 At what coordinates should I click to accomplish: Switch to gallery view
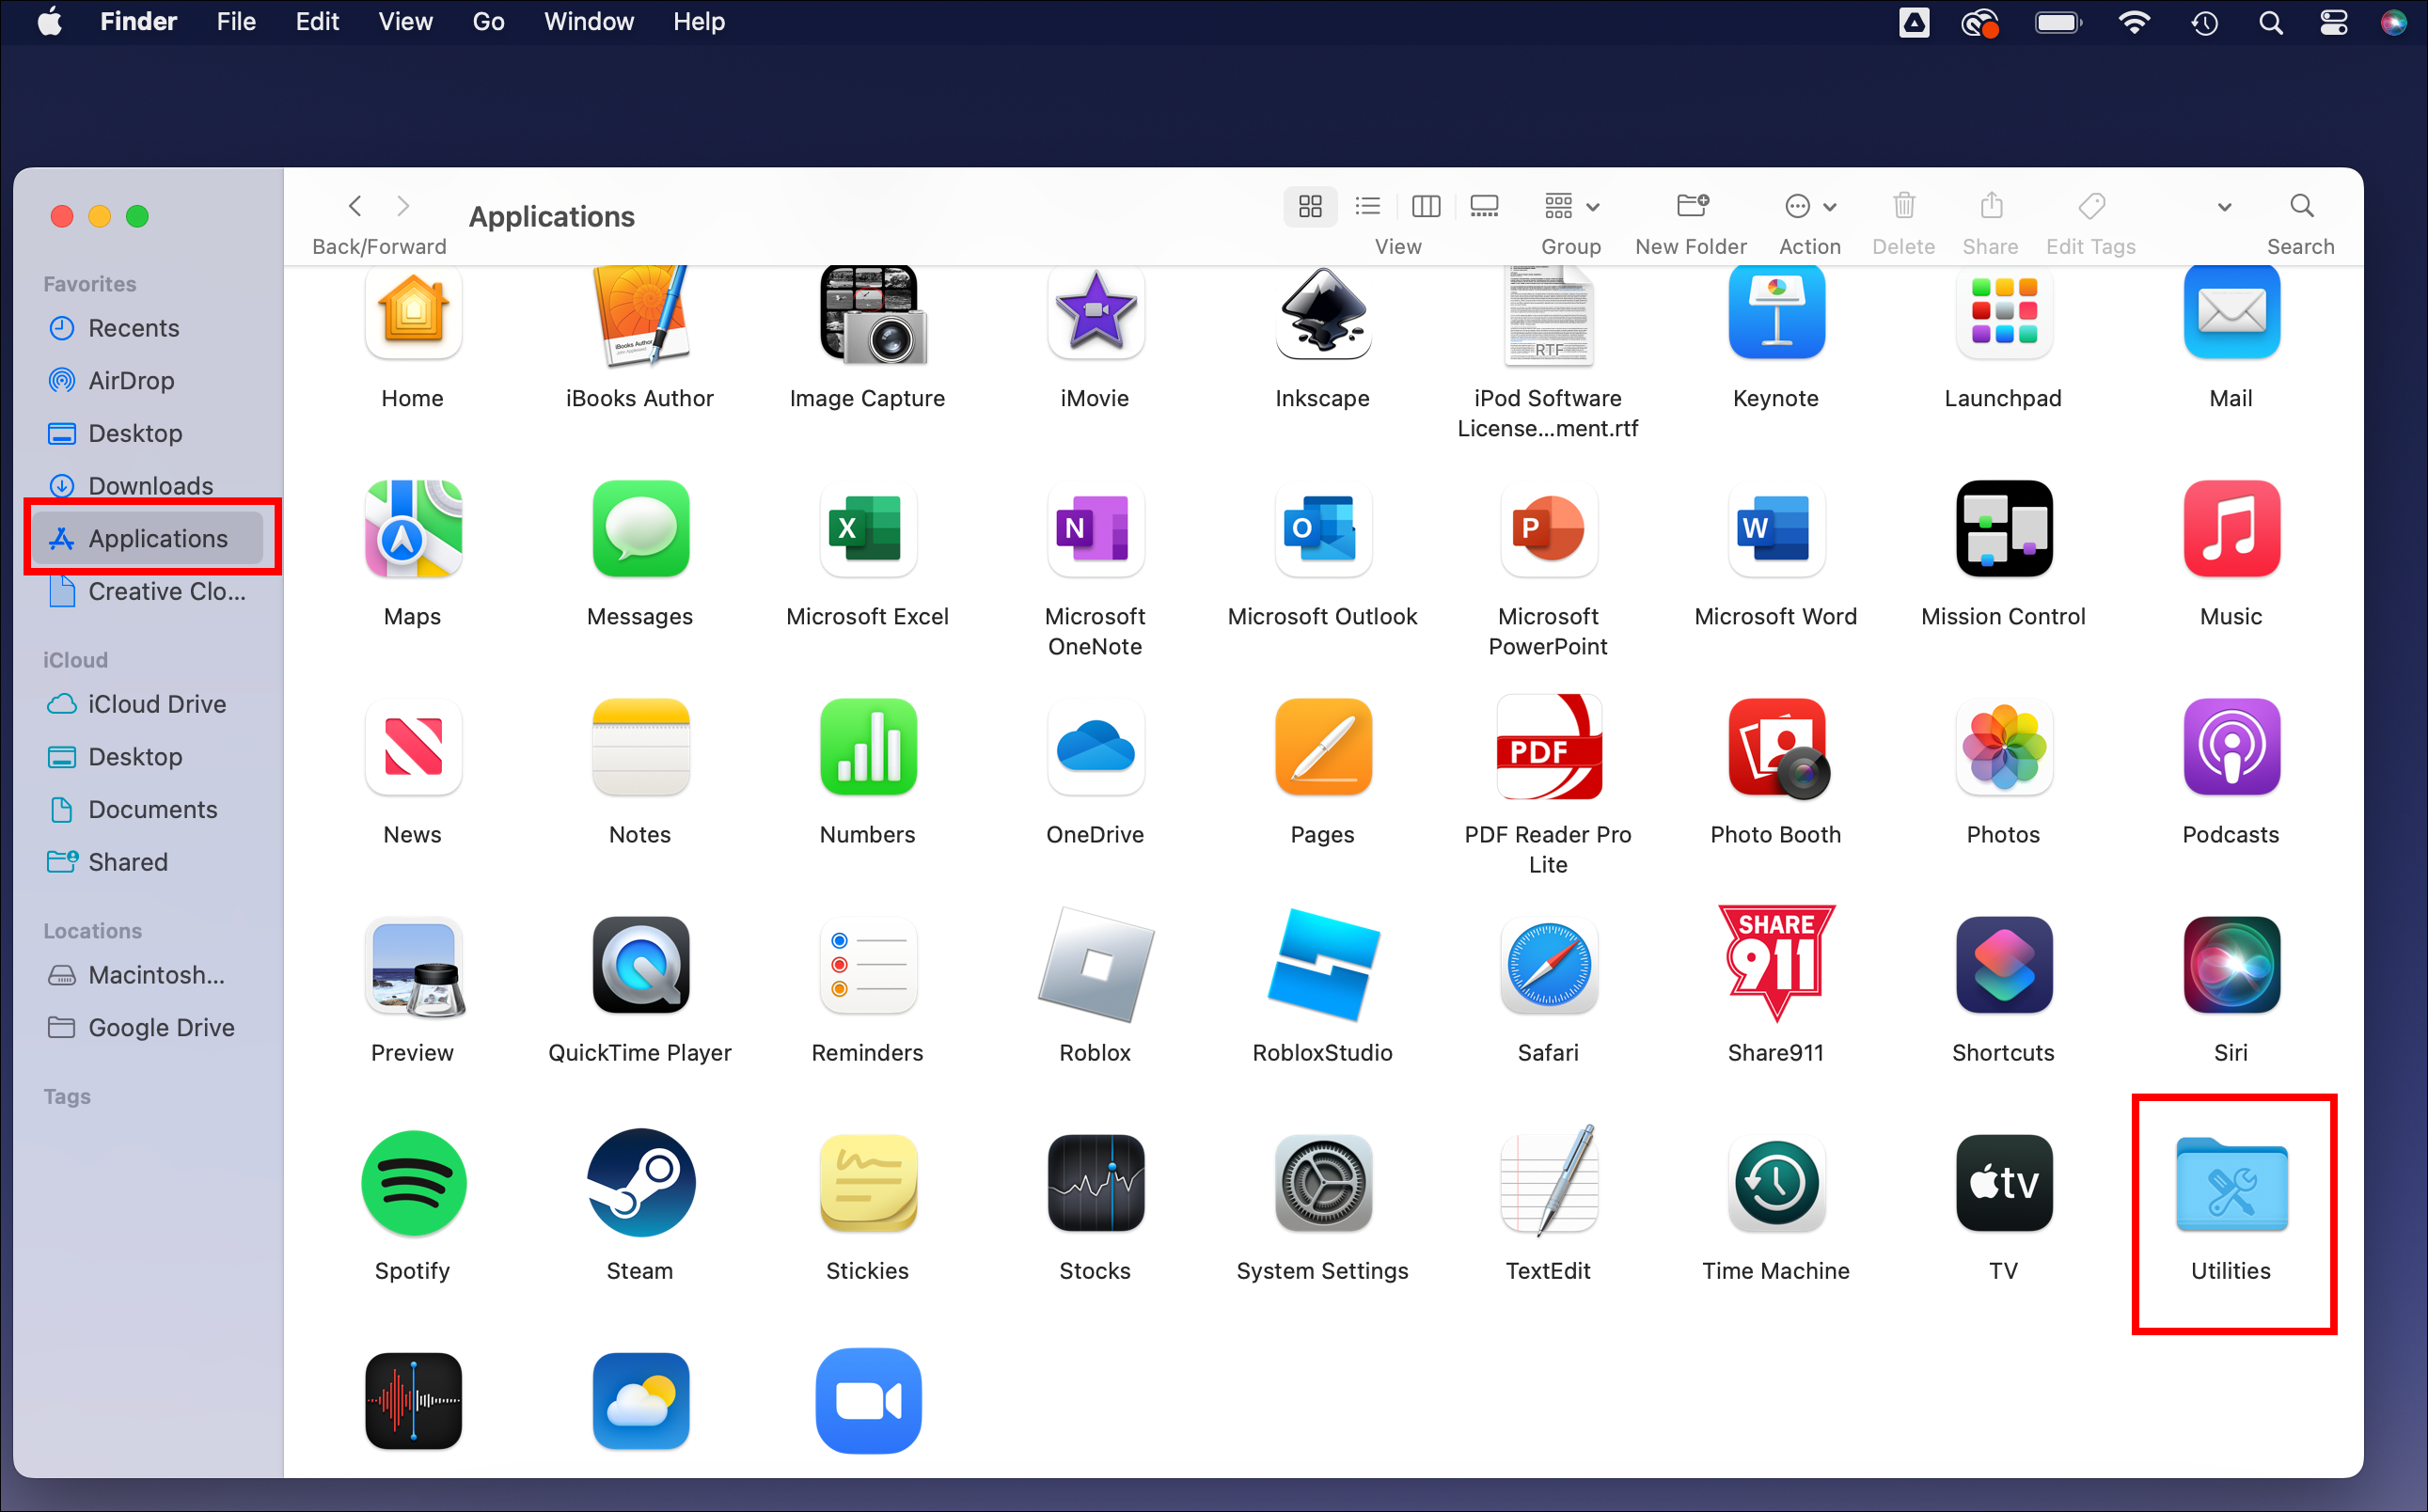pos(1484,206)
